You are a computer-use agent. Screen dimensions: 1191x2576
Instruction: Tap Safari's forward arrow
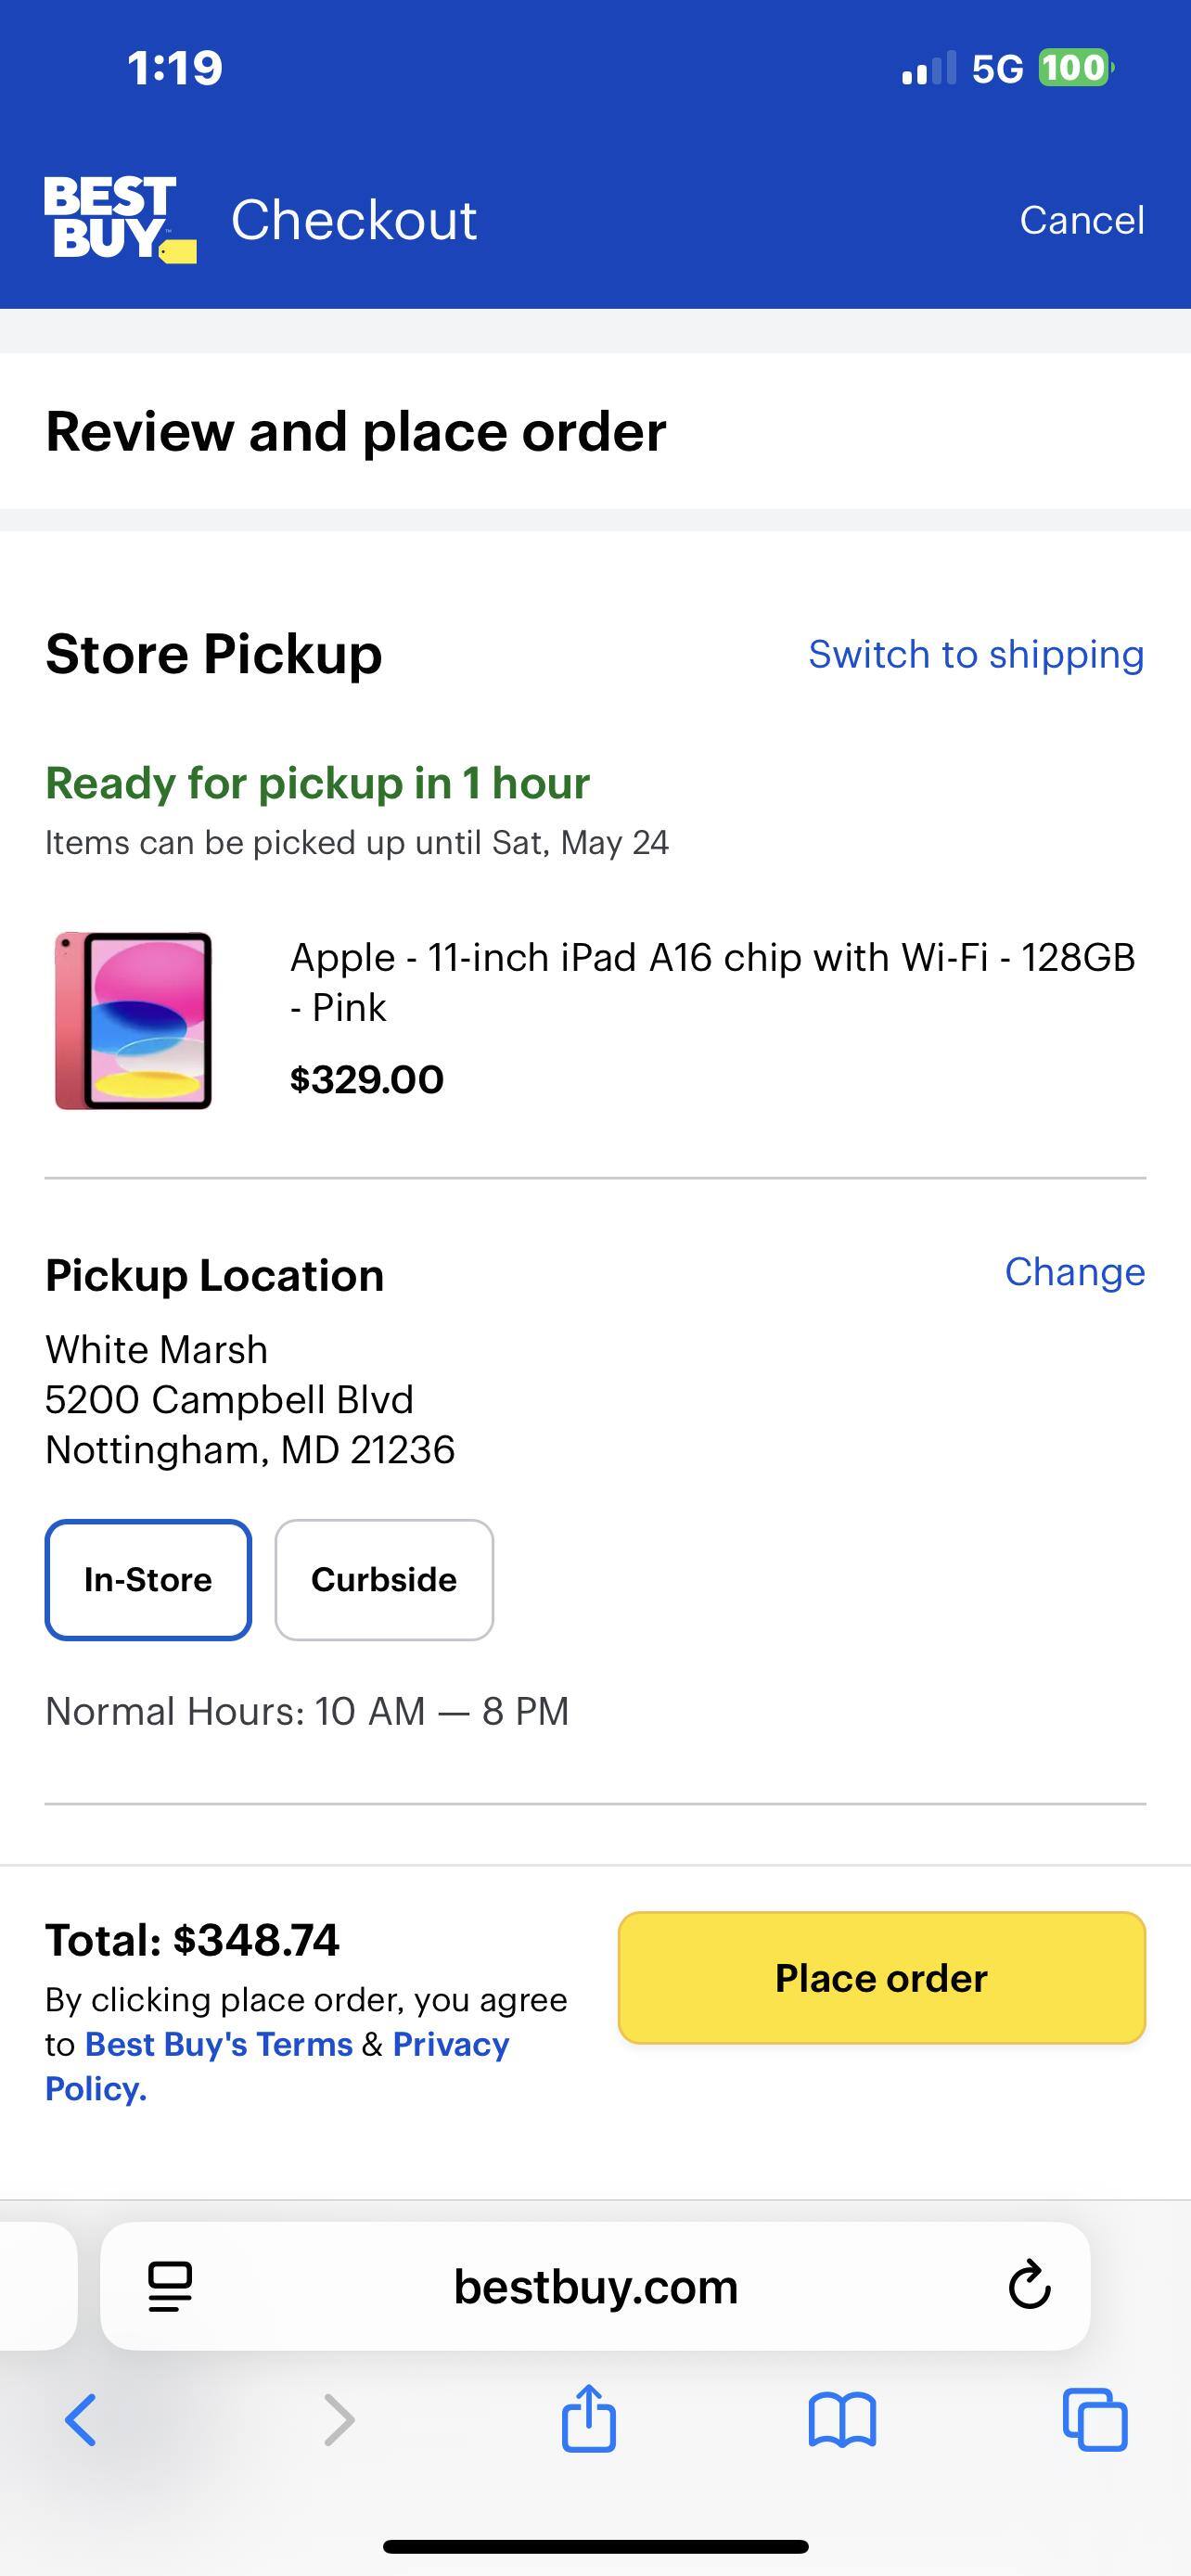339,2420
